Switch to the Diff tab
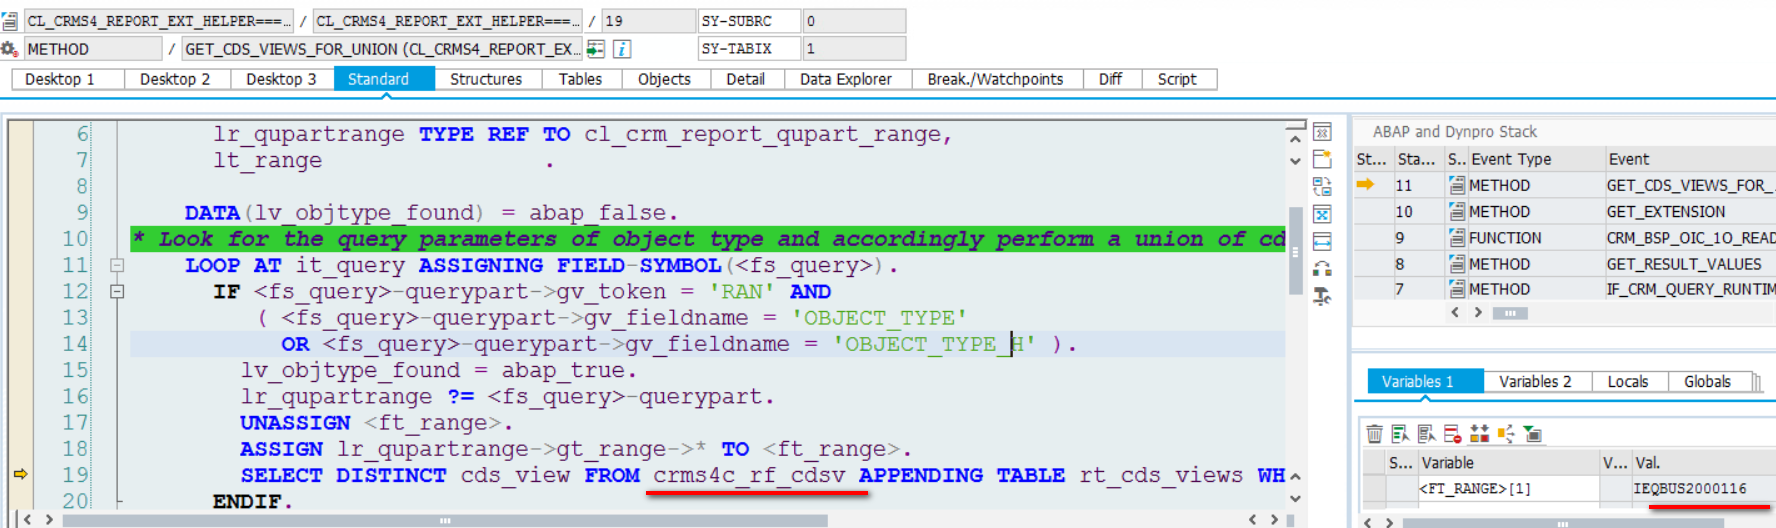The width and height of the screenshot is (1776, 528). coord(1111,79)
